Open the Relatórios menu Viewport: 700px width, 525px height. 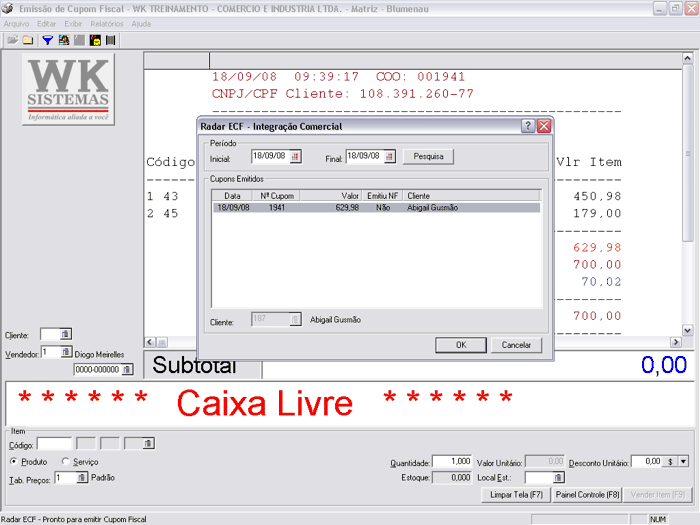pyautogui.click(x=106, y=23)
